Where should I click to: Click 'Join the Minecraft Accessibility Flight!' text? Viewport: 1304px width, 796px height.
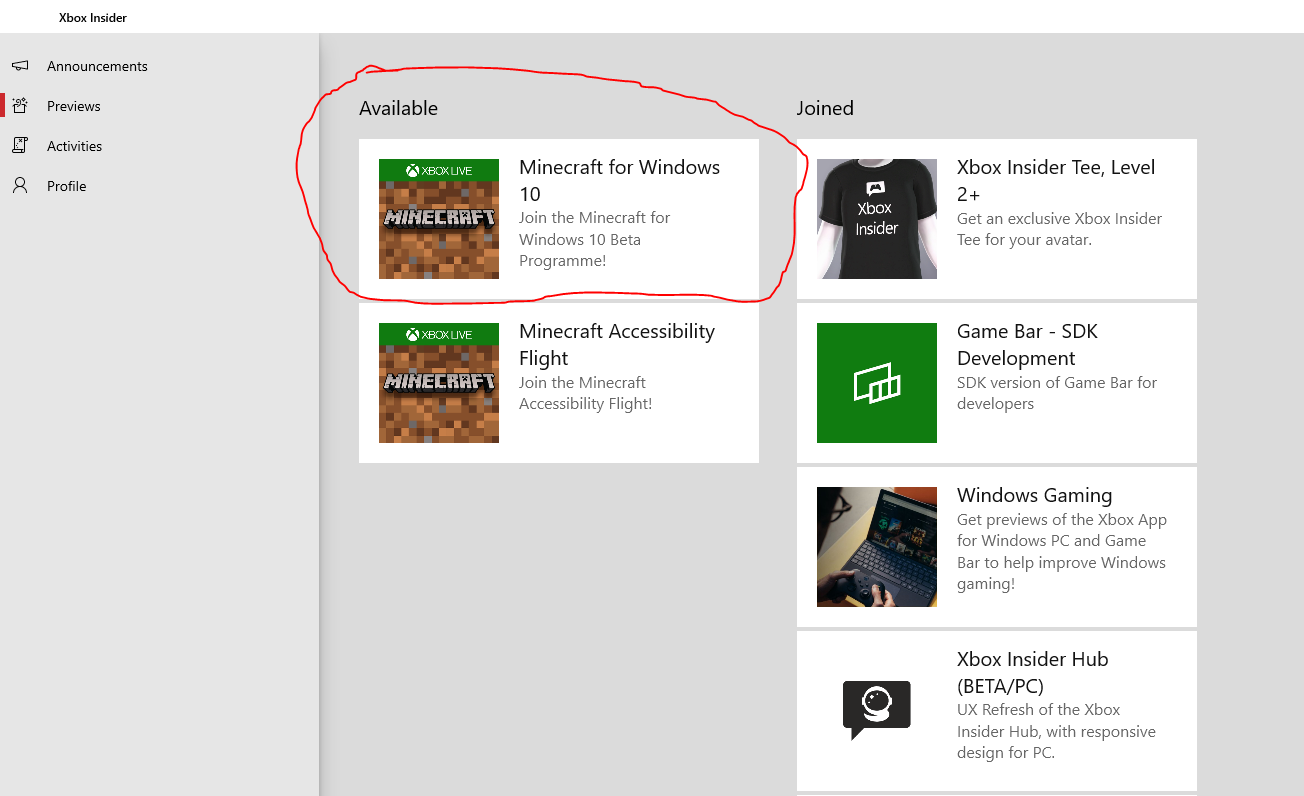point(586,393)
